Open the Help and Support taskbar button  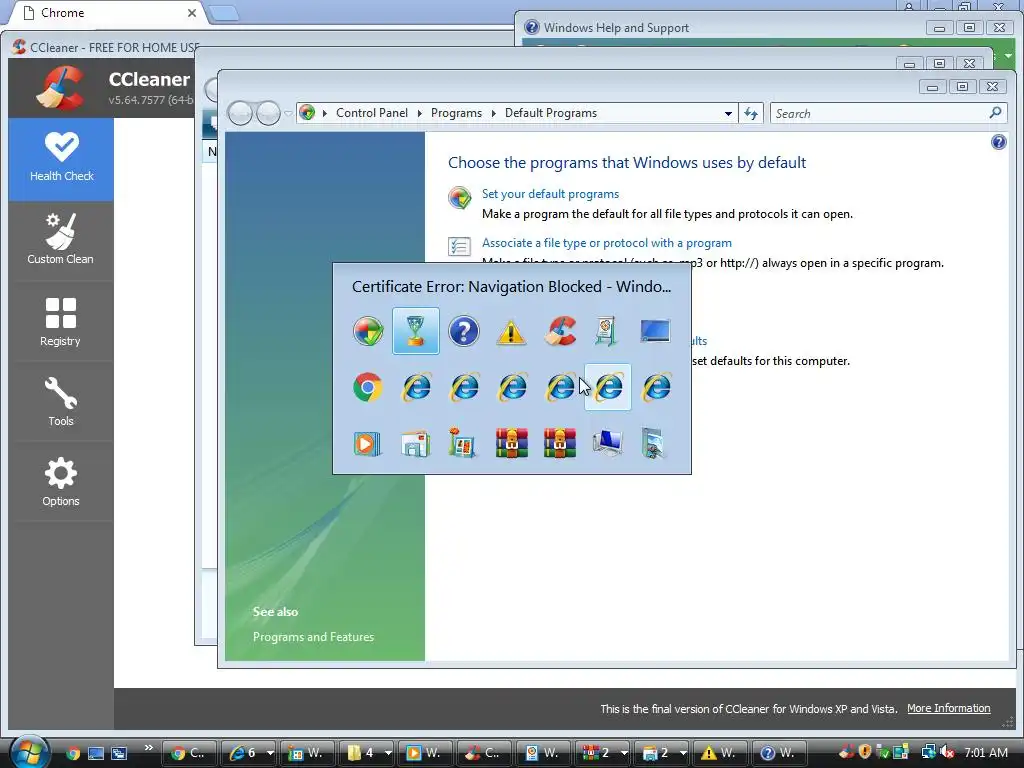click(x=778, y=753)
